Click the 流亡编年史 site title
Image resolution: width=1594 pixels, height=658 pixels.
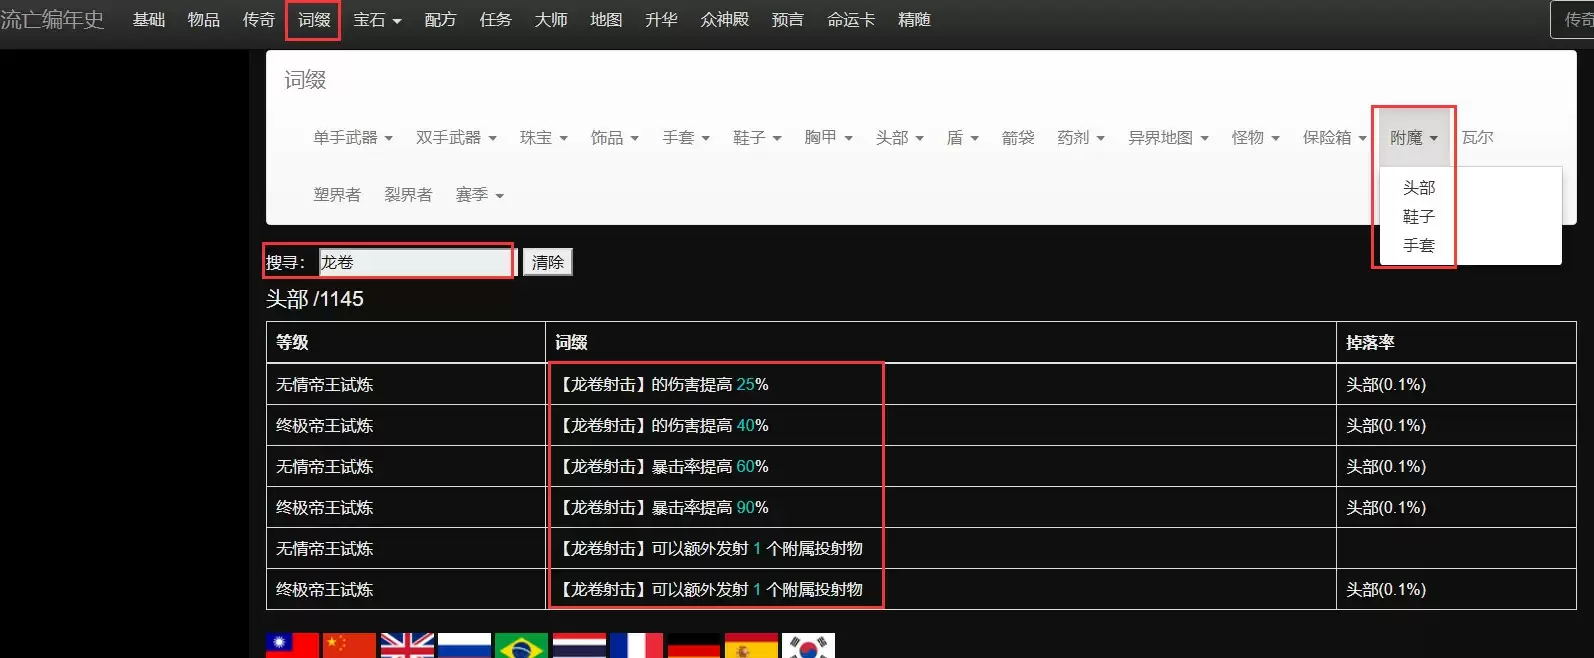coord(52,20)
